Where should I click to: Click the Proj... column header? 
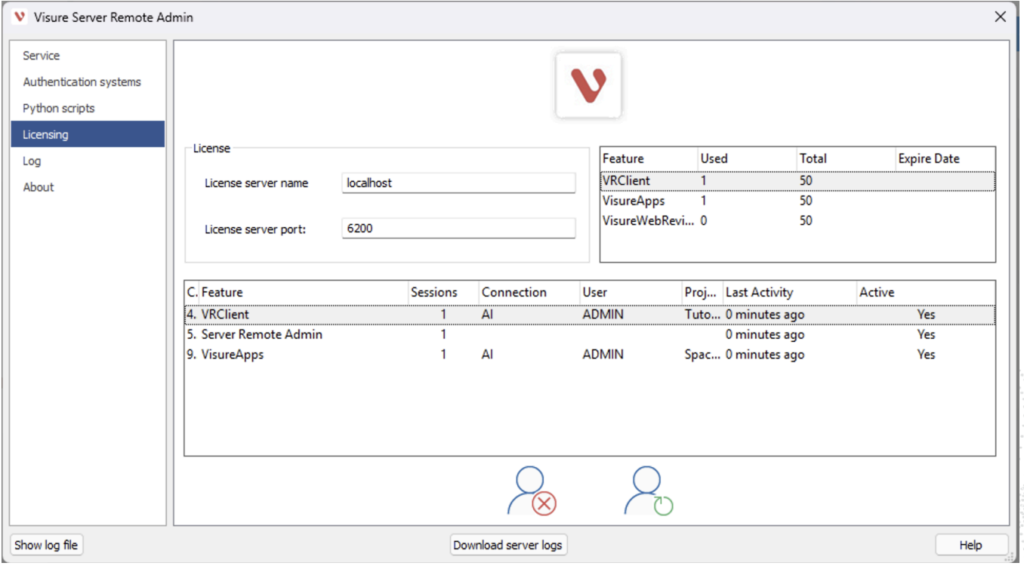(x=703, y=292)
